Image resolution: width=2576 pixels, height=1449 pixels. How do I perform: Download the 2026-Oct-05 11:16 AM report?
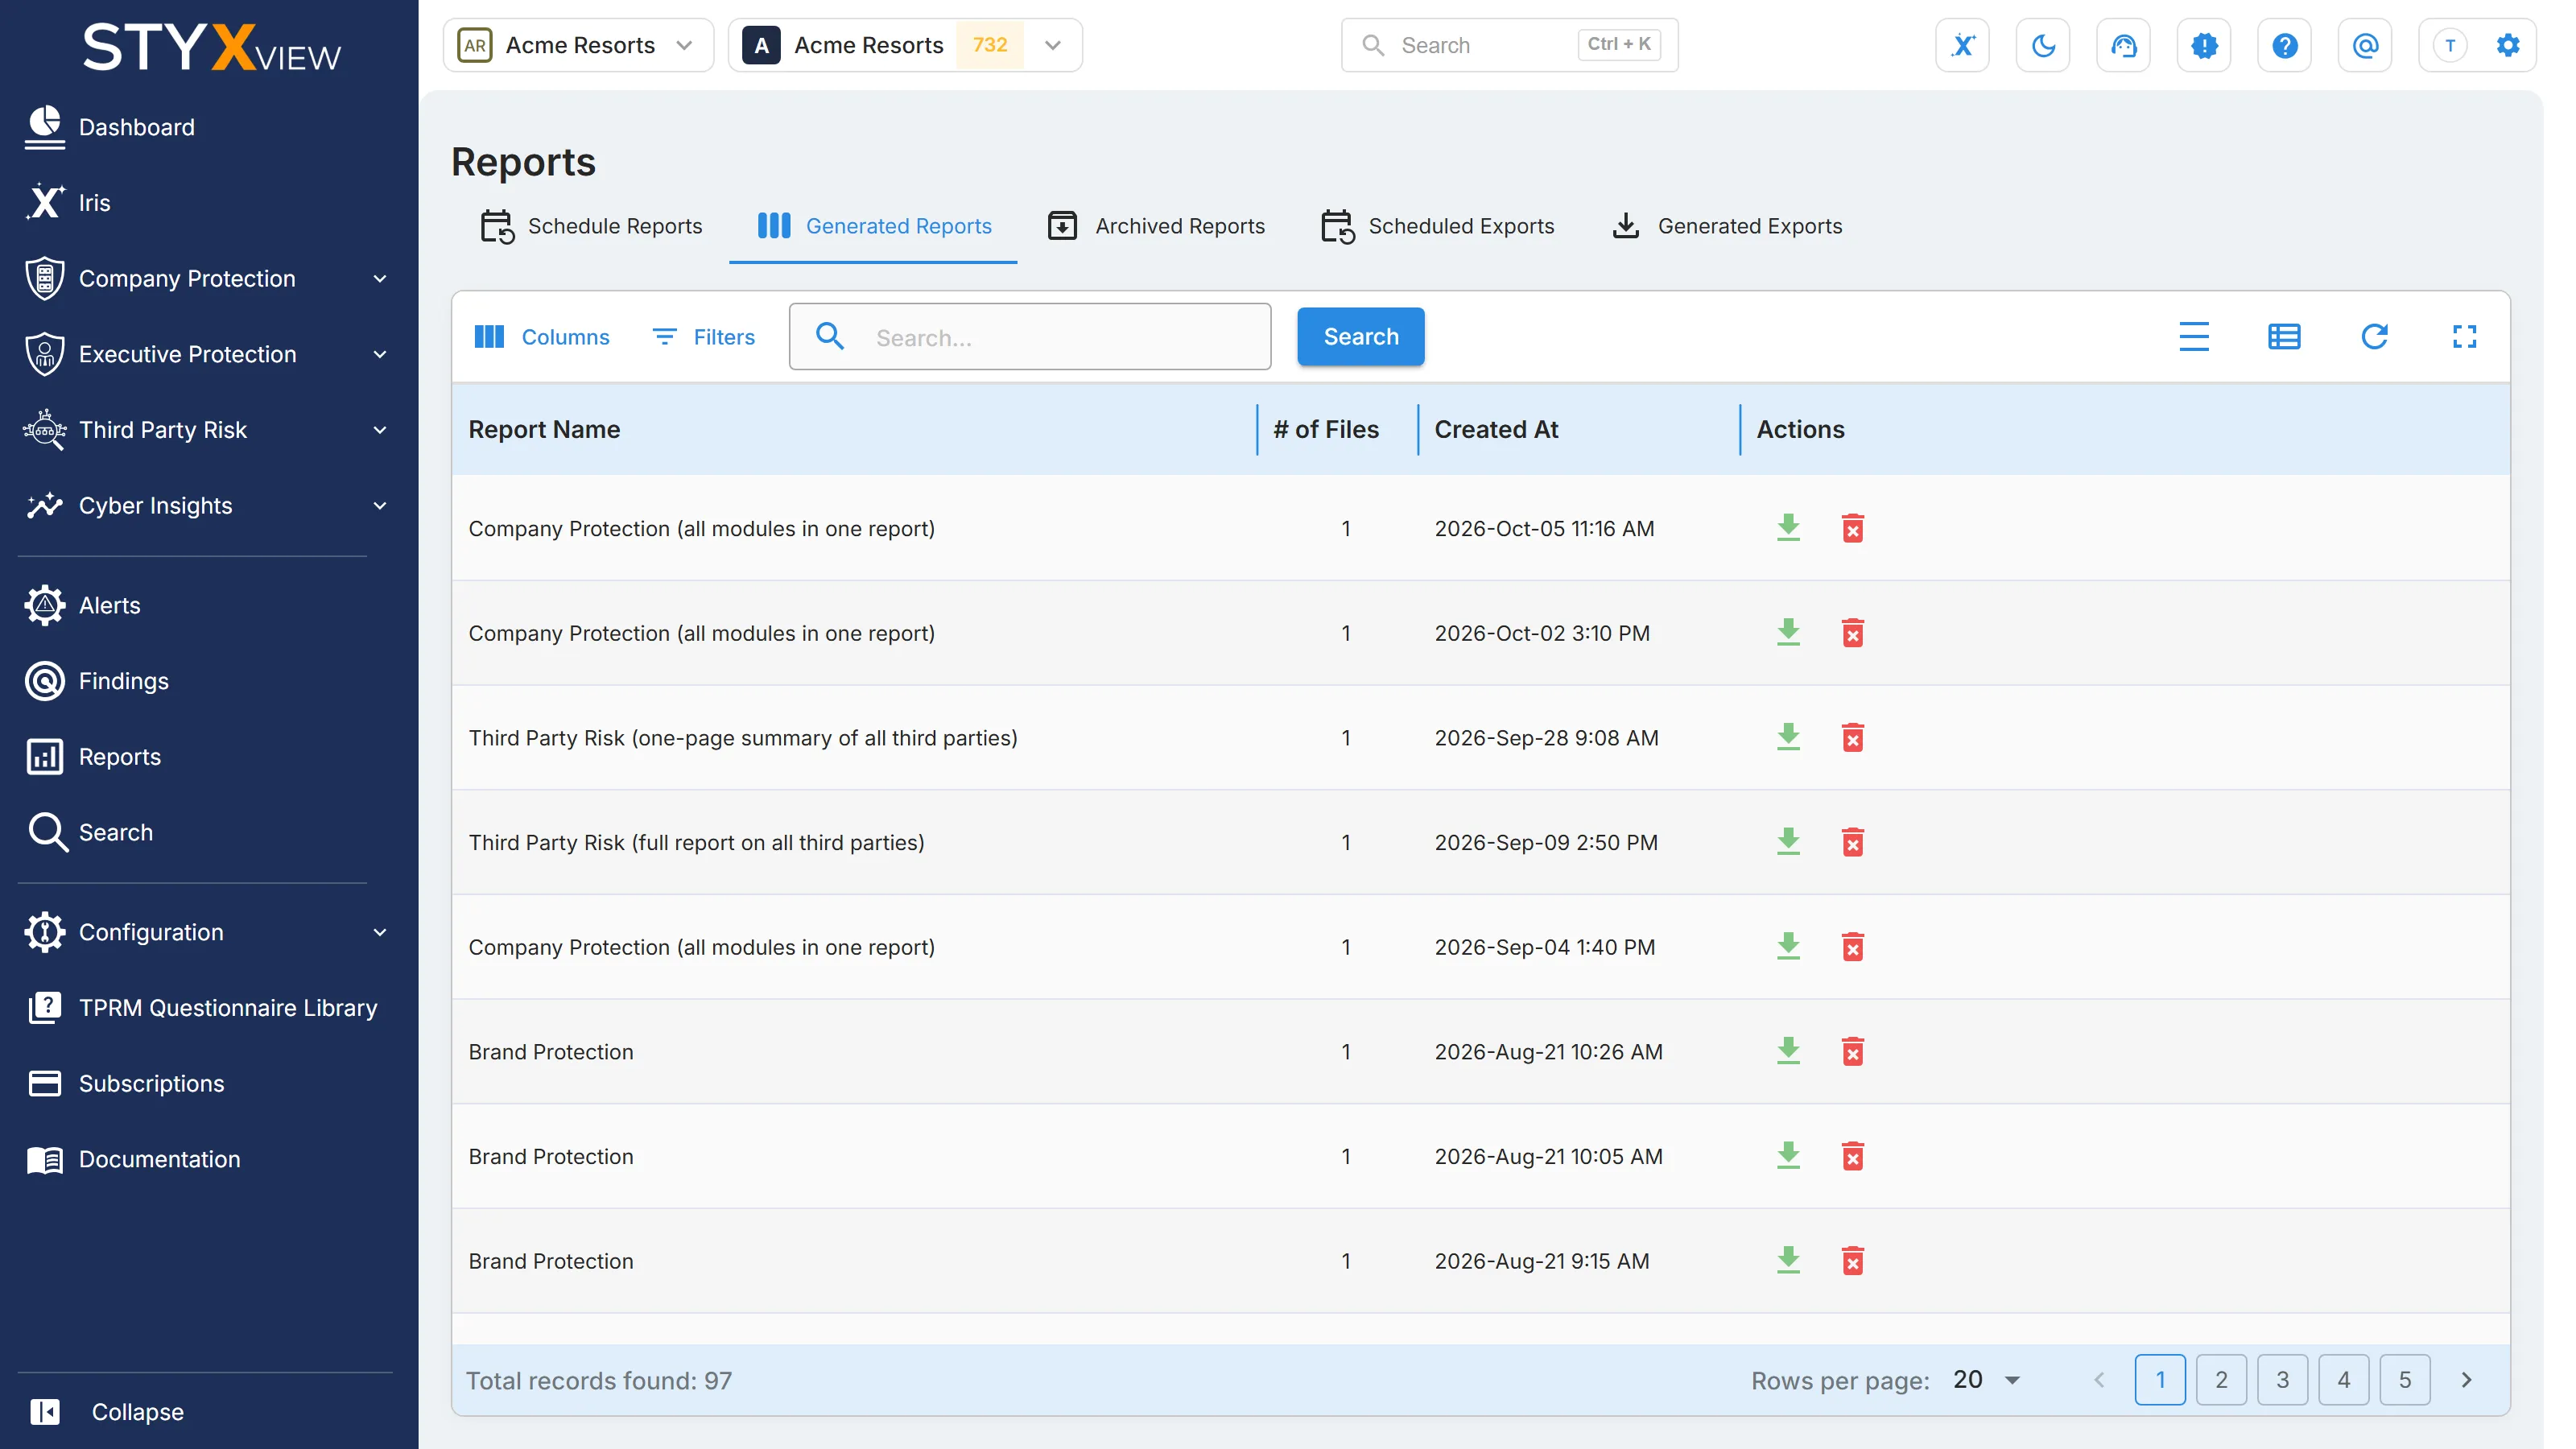coord(1788,528)
